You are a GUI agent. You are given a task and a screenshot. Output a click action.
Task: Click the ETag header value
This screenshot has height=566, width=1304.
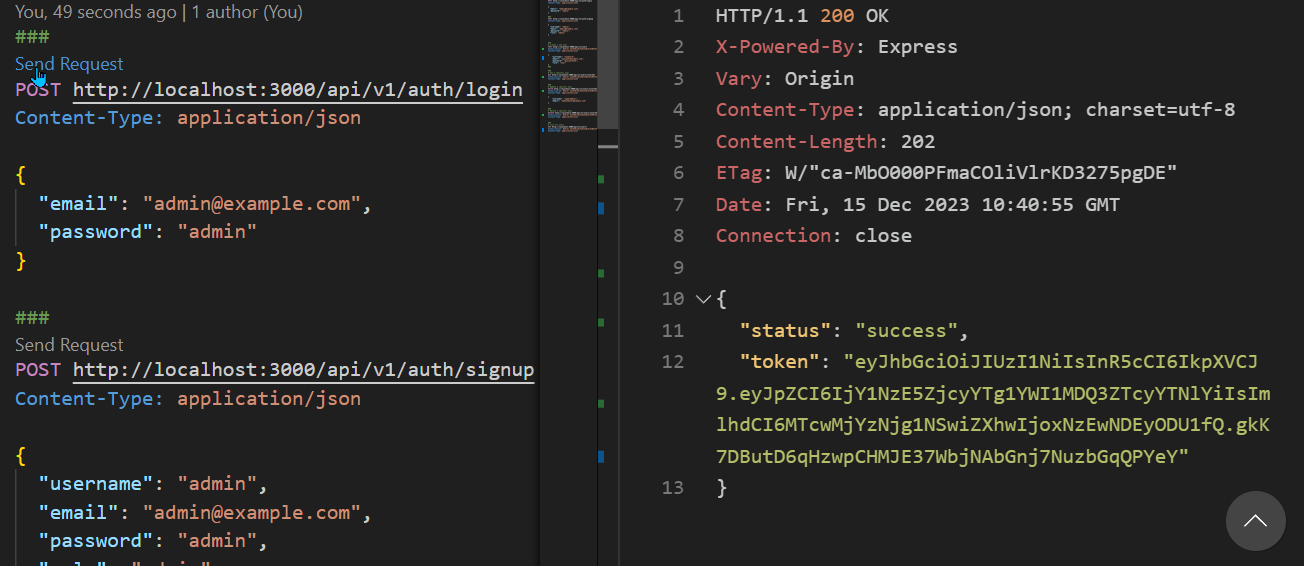coord(970,173)
